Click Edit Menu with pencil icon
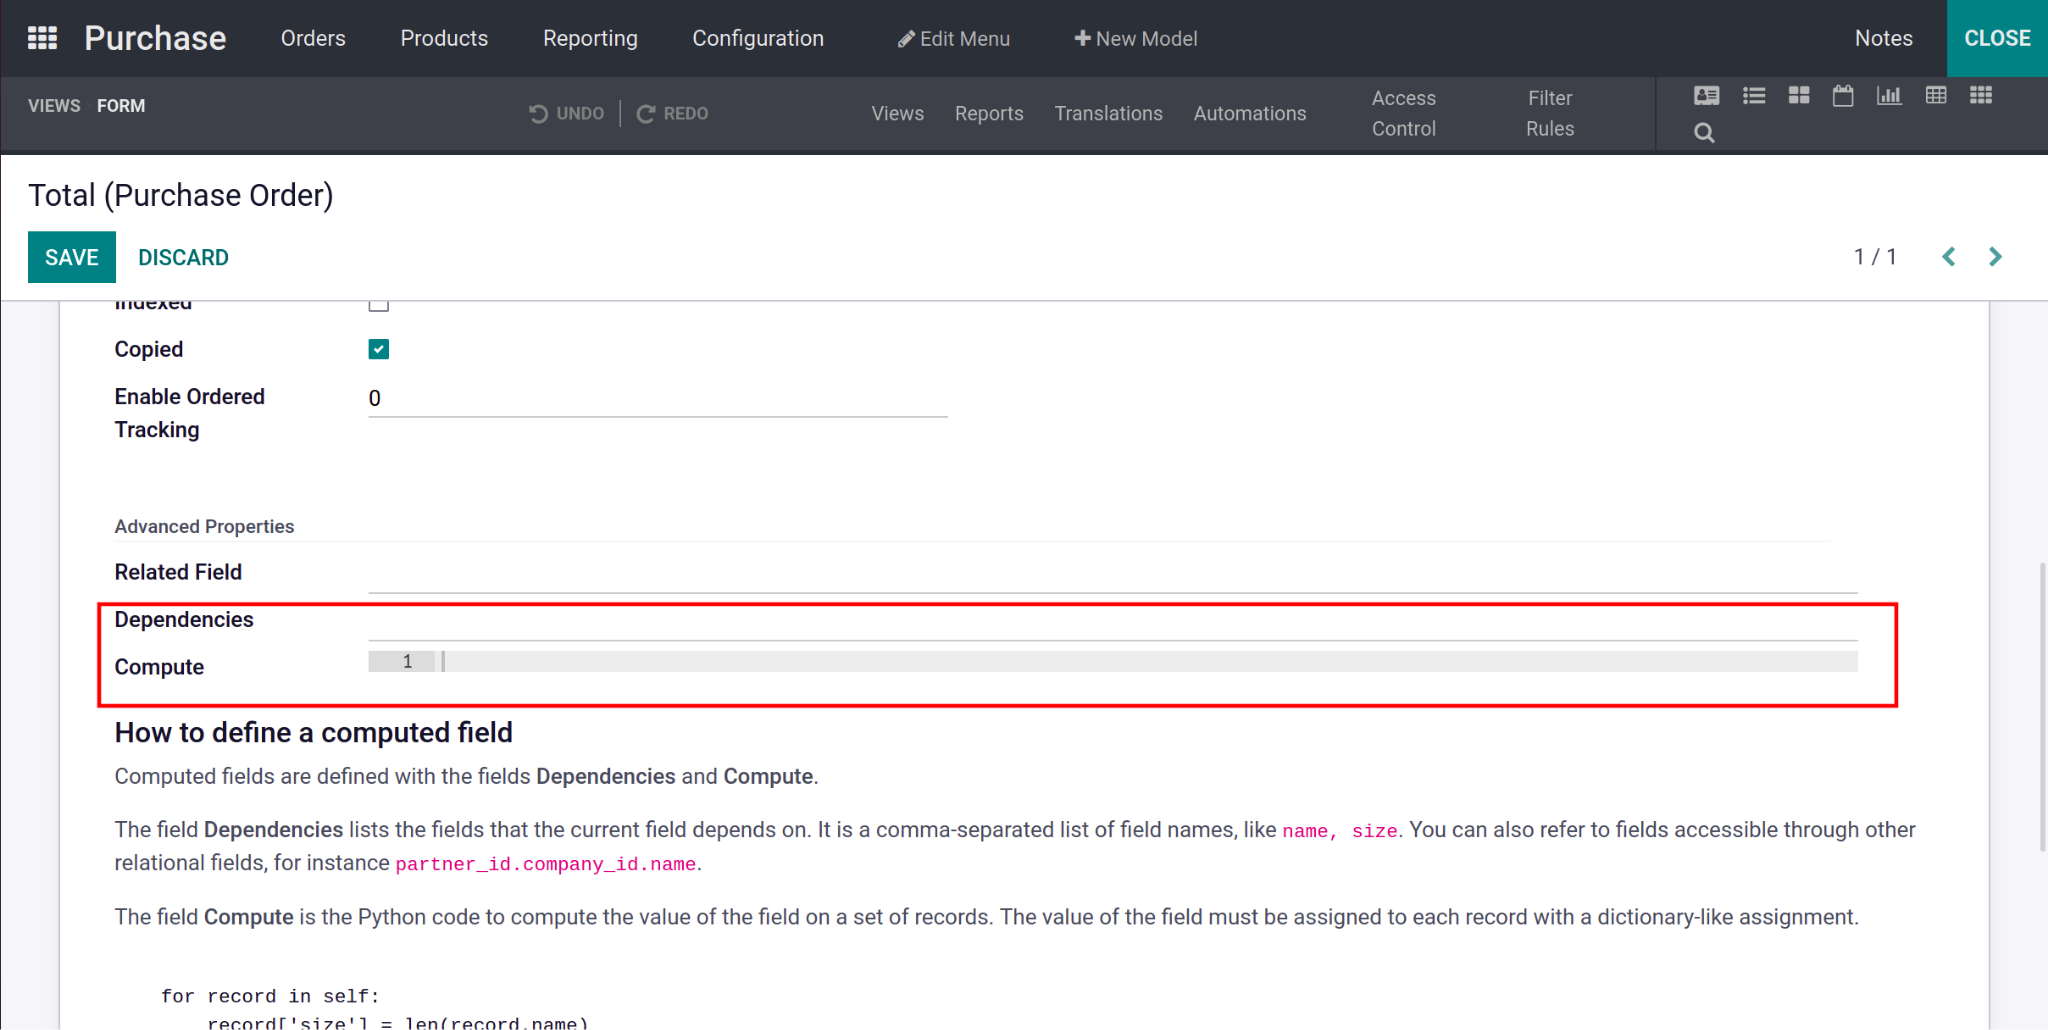2048x1030 pixels. point(954,39)
